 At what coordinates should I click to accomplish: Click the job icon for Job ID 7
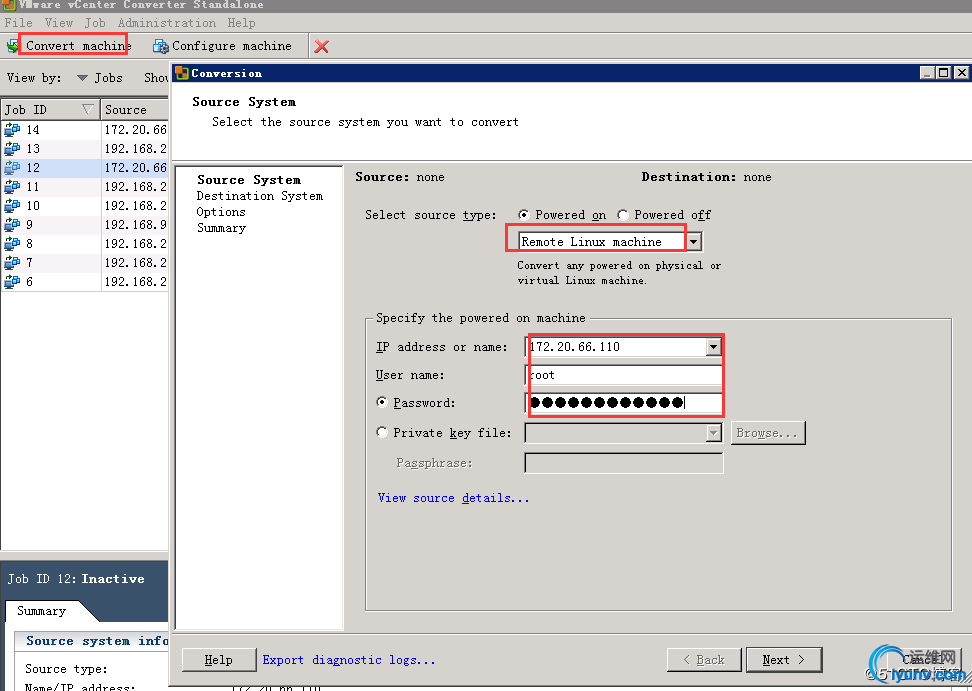coord(12,263)
